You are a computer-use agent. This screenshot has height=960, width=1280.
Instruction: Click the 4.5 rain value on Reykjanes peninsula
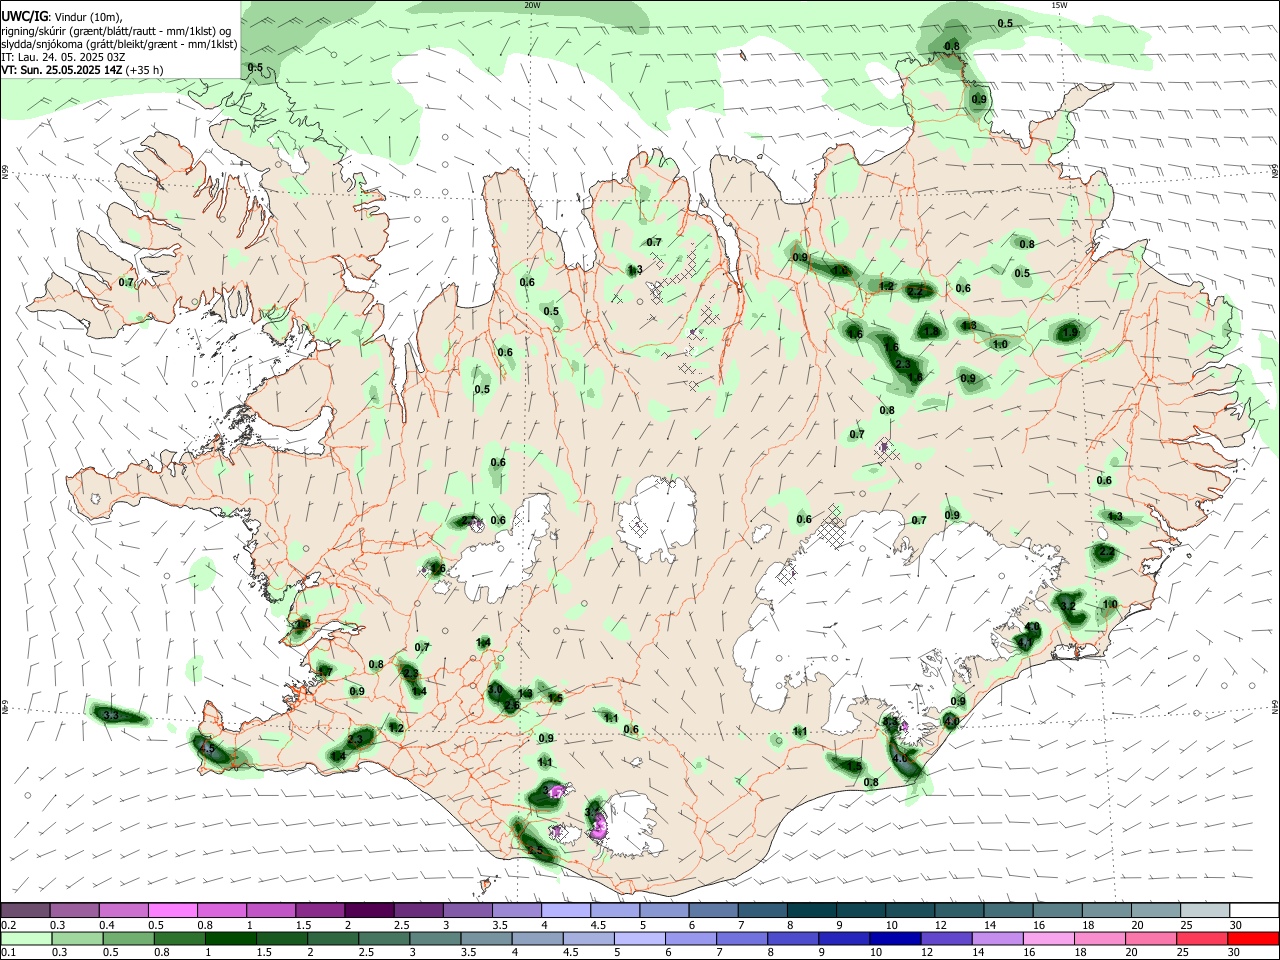pos(208,748)
